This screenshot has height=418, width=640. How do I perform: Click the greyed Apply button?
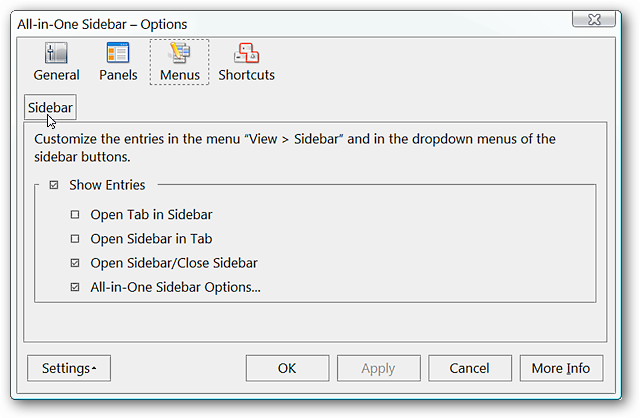[x=378, y=368]
